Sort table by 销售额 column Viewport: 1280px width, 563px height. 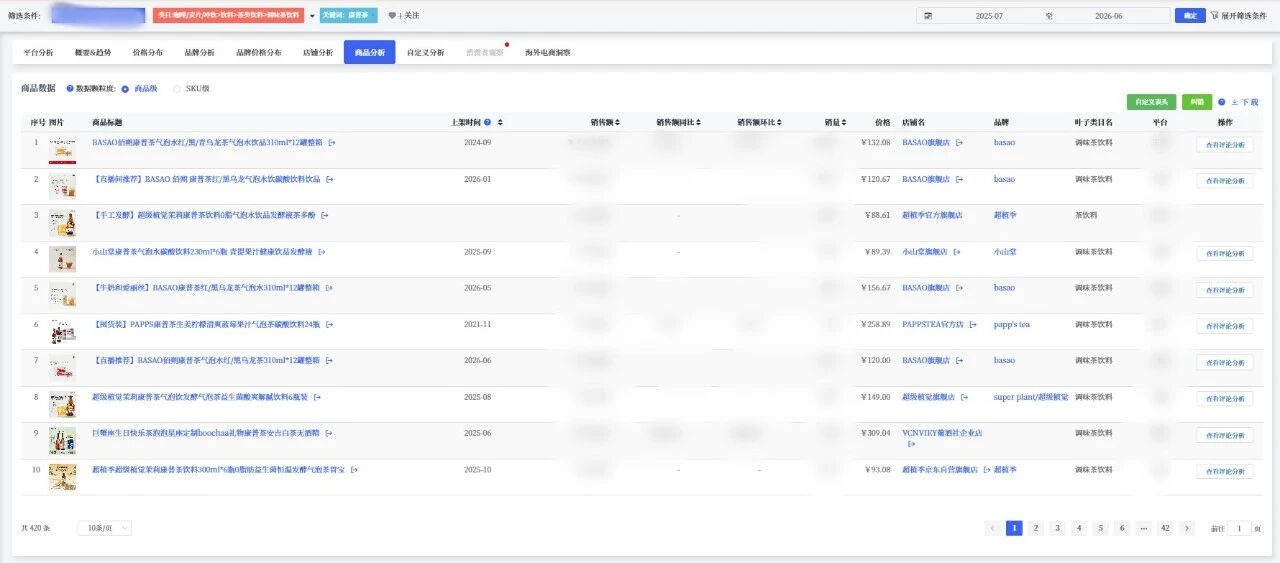pos(617,122)
